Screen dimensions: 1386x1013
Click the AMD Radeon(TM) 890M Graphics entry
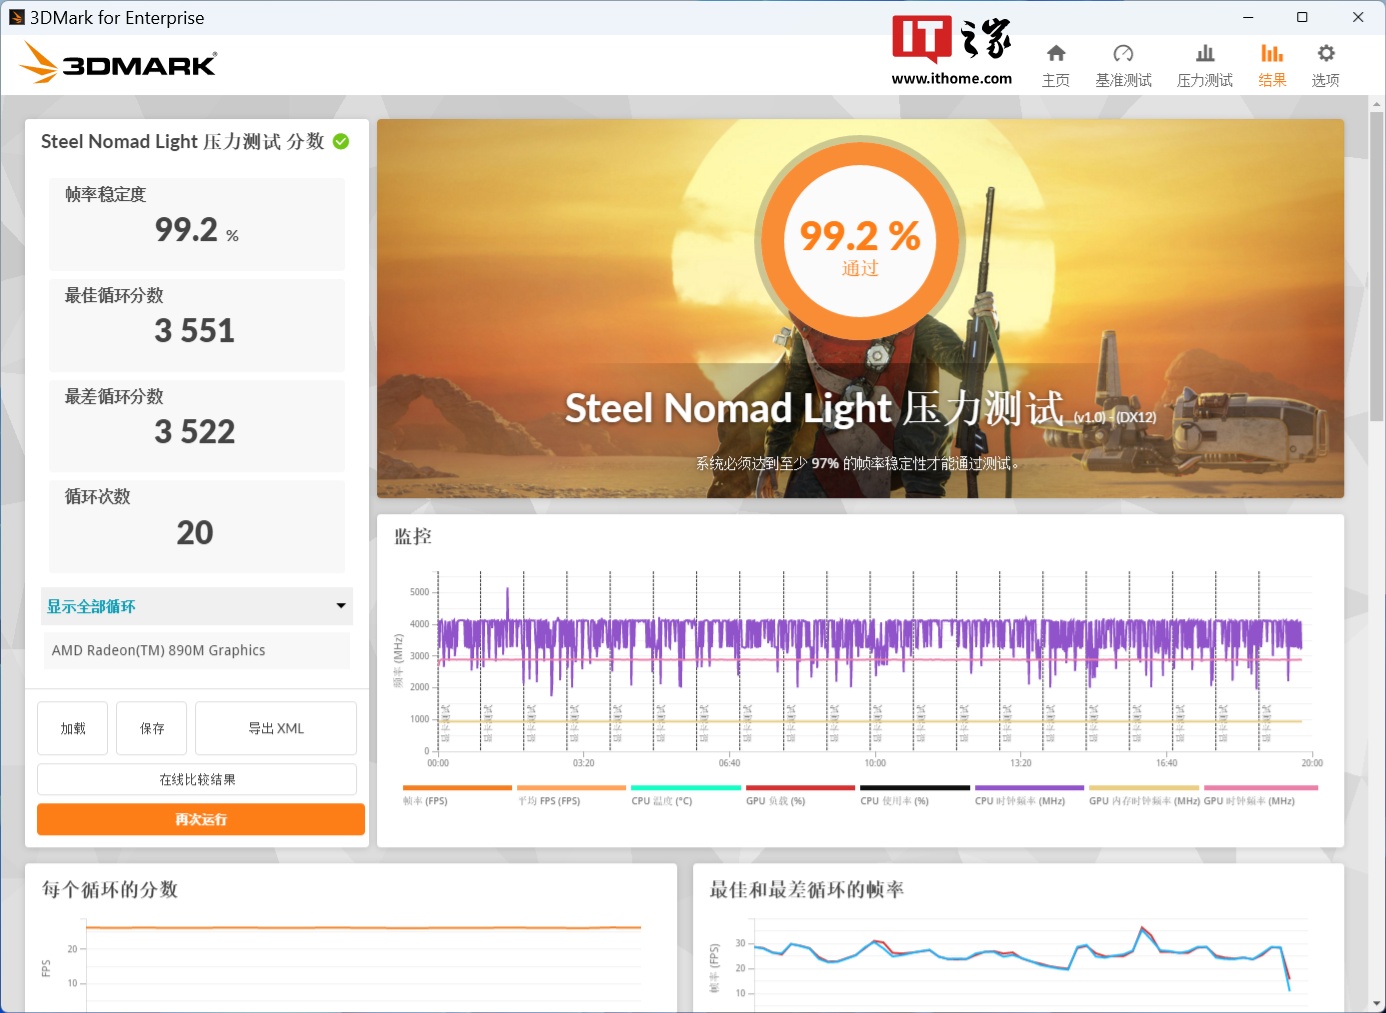click(x=197, y=650)
